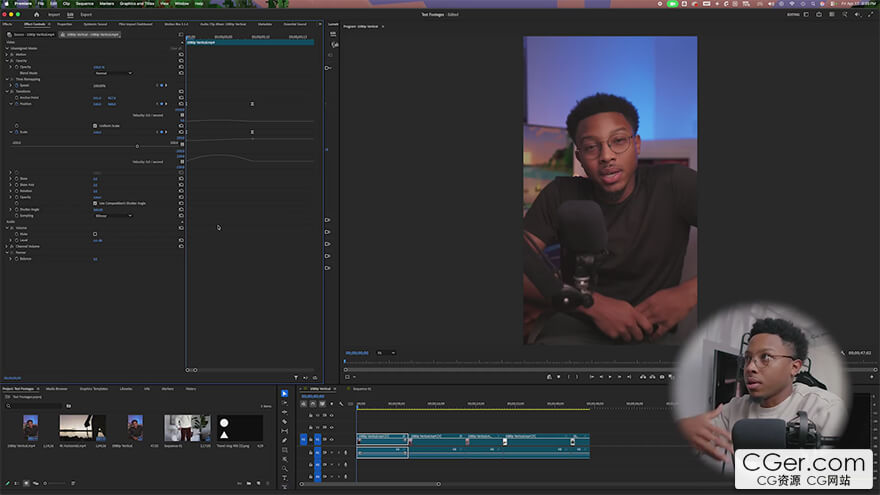The height and width of the screenshot is (495, 880).
Task: Step forward one frame in the Program monitor
Action: [620, 377]
